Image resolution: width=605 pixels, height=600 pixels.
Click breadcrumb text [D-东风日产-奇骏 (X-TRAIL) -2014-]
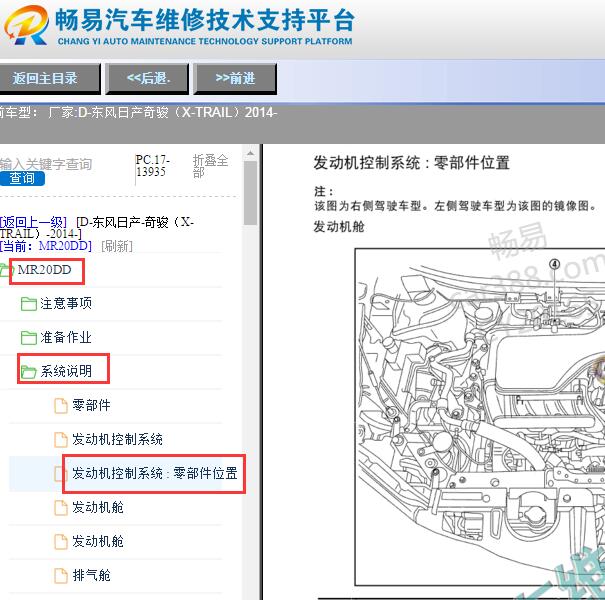pos(96,228)
